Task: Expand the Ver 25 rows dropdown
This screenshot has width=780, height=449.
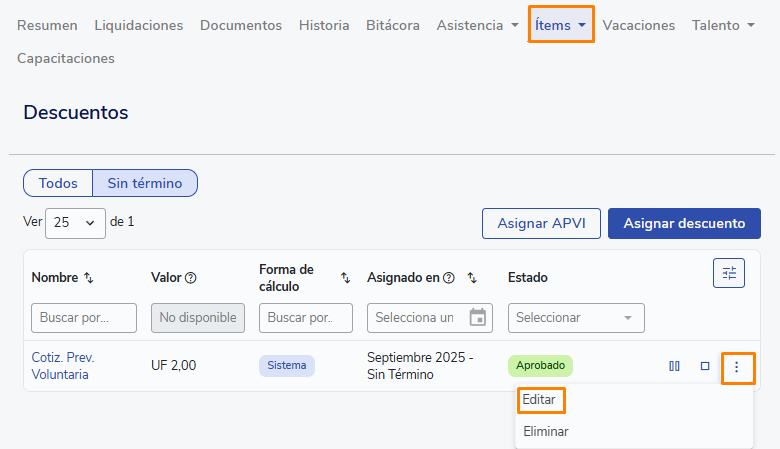Action: 75,223
